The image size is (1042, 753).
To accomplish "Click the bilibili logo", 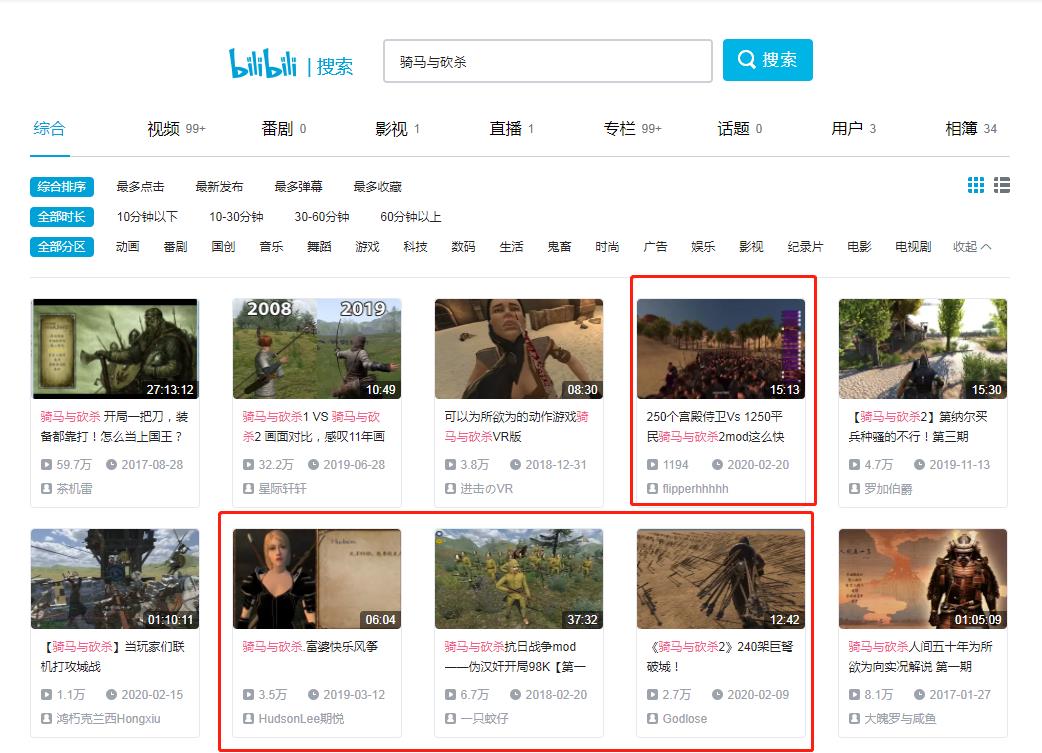I will point(262,63).
